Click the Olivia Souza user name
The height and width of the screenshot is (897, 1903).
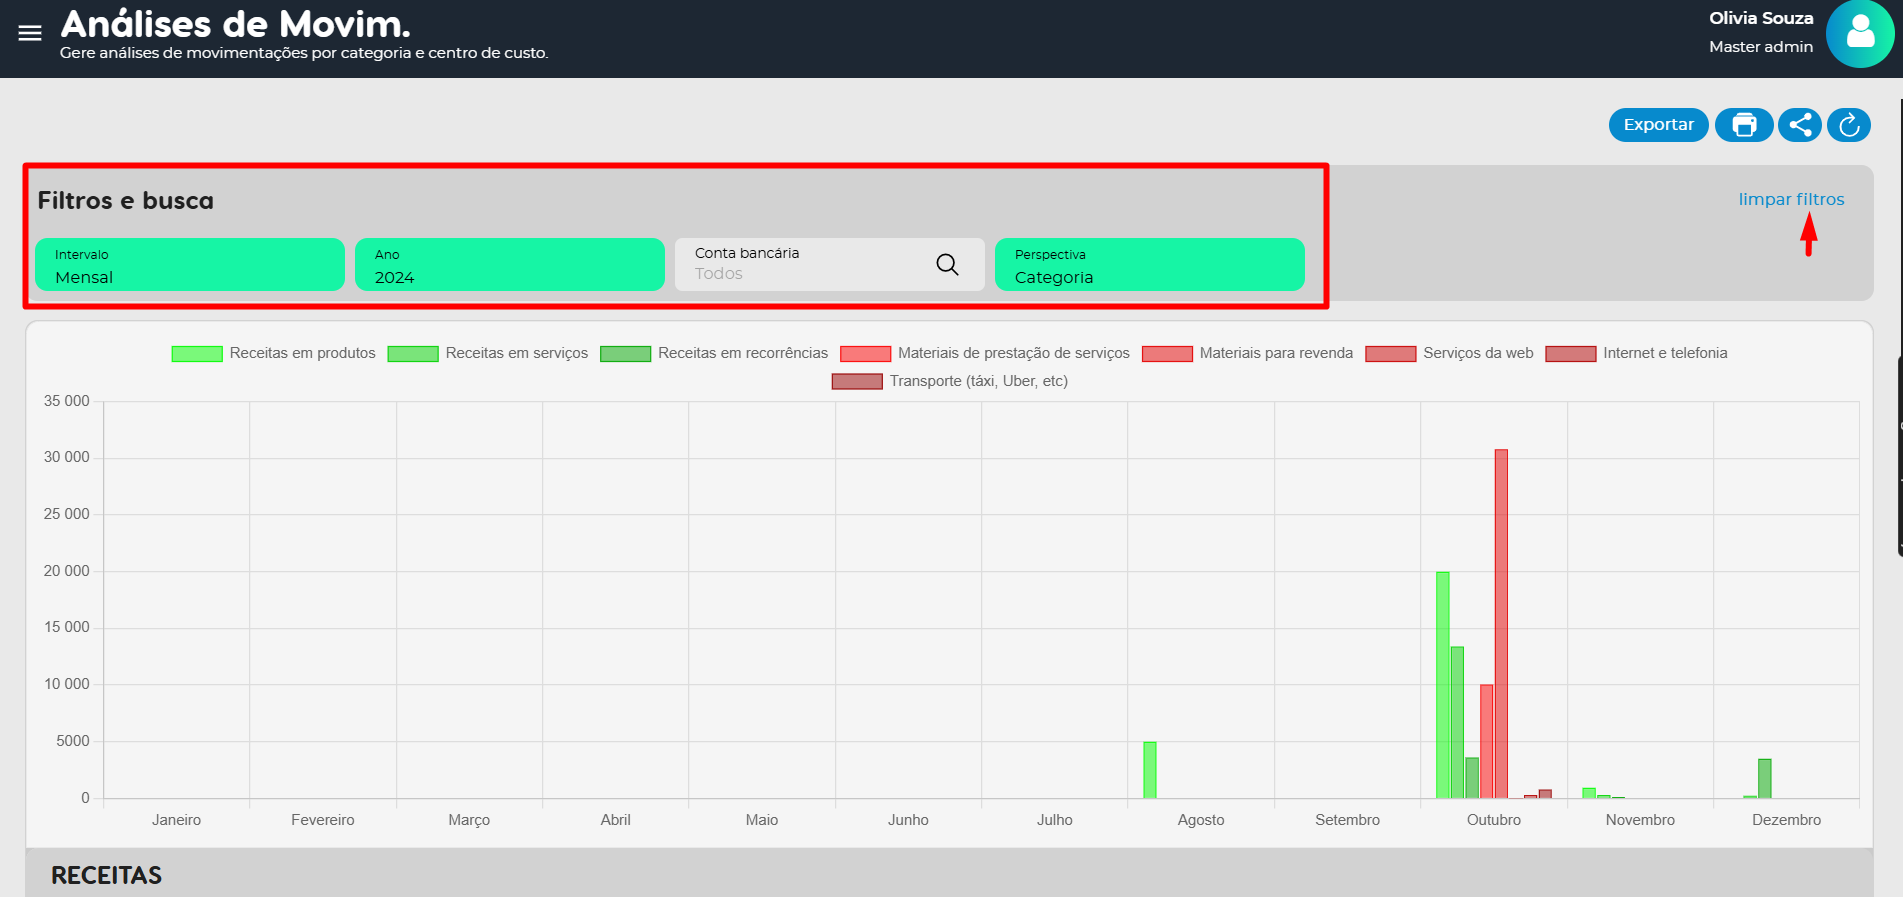(1760, 18)
